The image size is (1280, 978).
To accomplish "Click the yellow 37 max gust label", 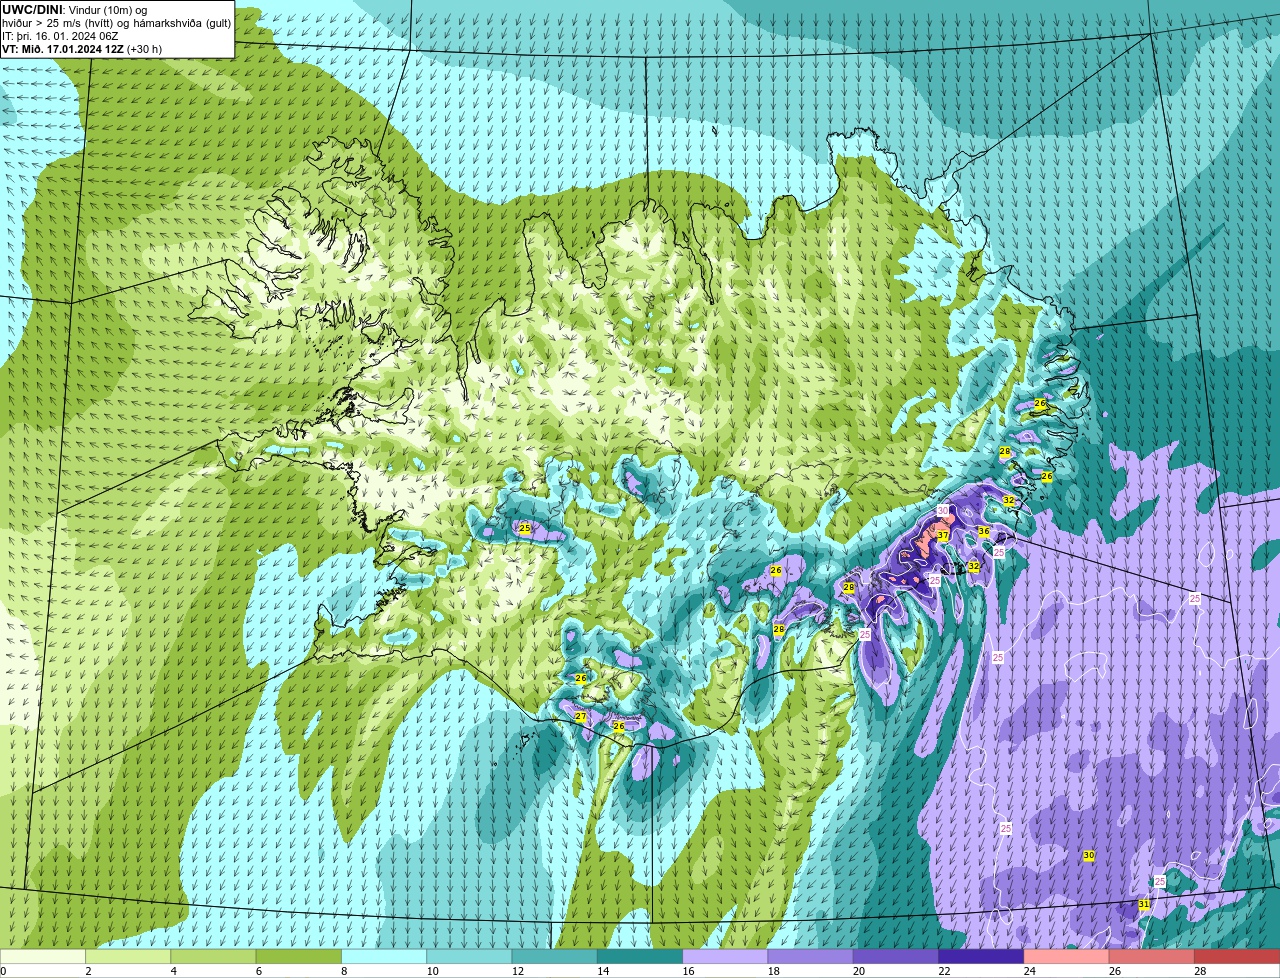I will (943, 536).
